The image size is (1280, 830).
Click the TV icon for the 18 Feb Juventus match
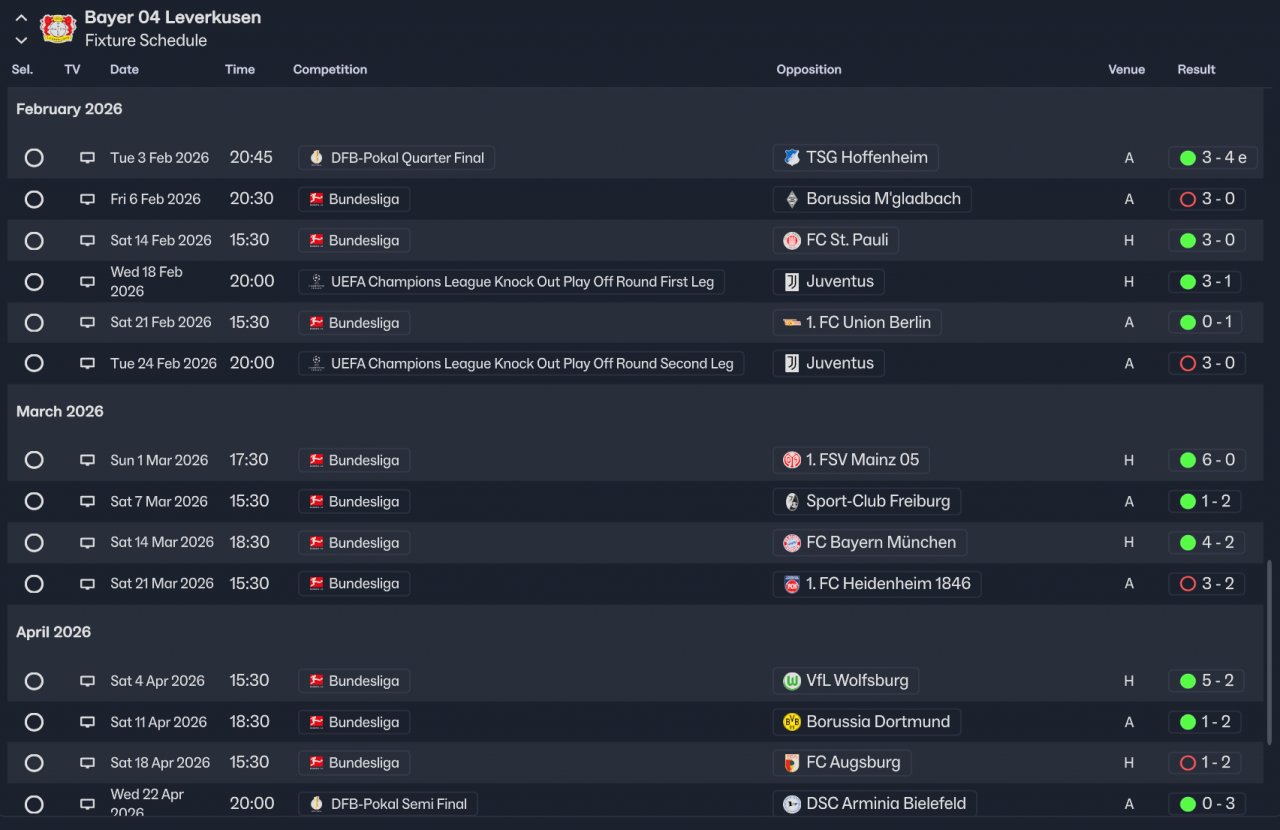(88, 282)
